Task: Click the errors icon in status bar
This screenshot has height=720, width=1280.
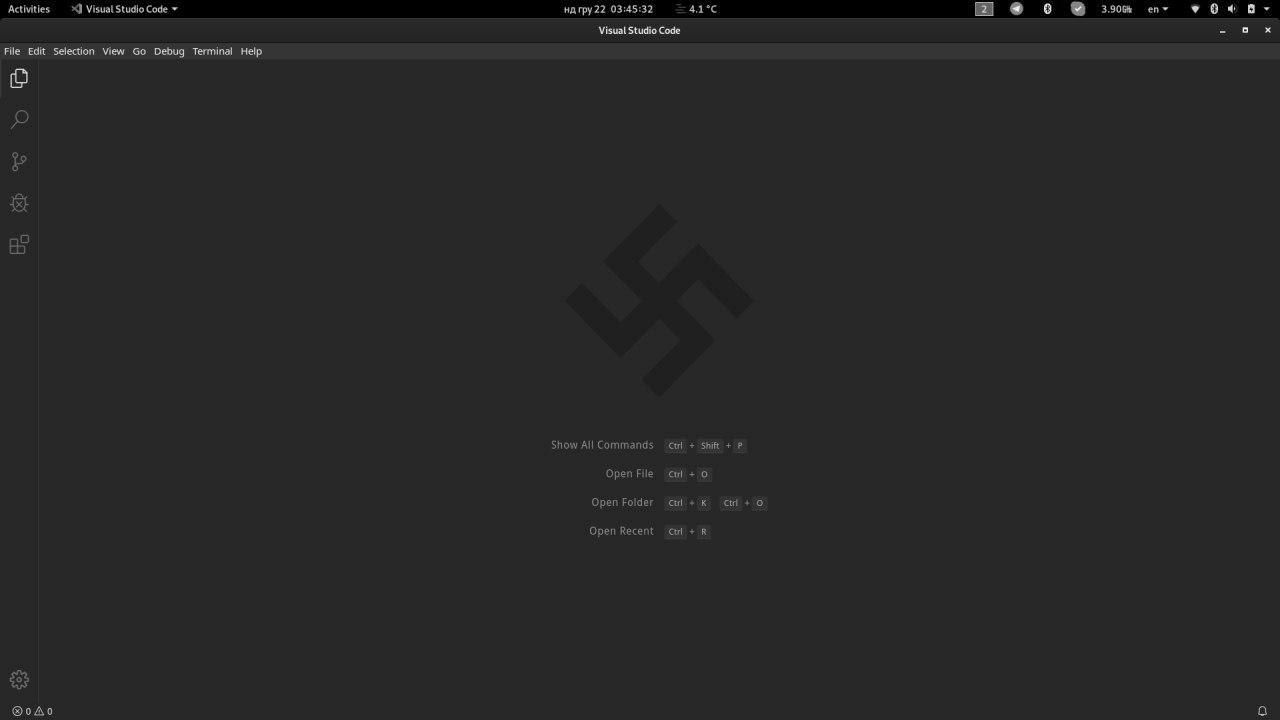Action: (x=17, y=711)
